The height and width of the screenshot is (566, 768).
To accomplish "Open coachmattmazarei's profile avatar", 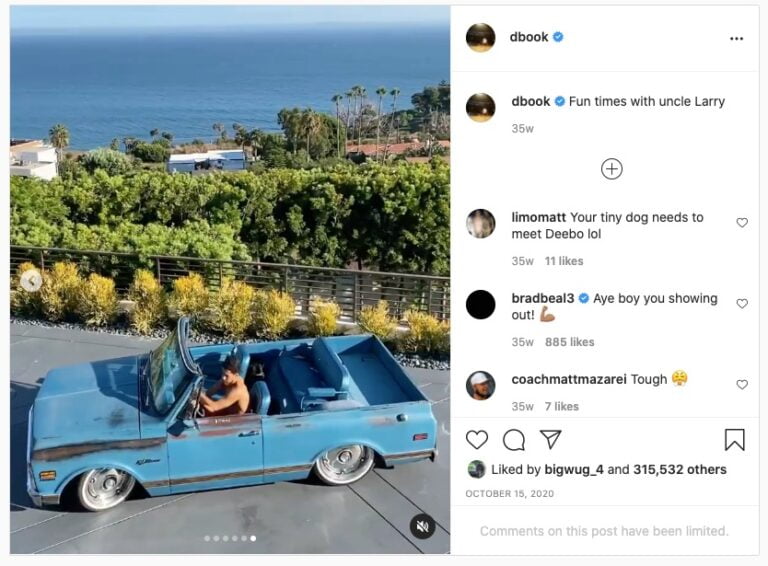I will tap(480, 385).
